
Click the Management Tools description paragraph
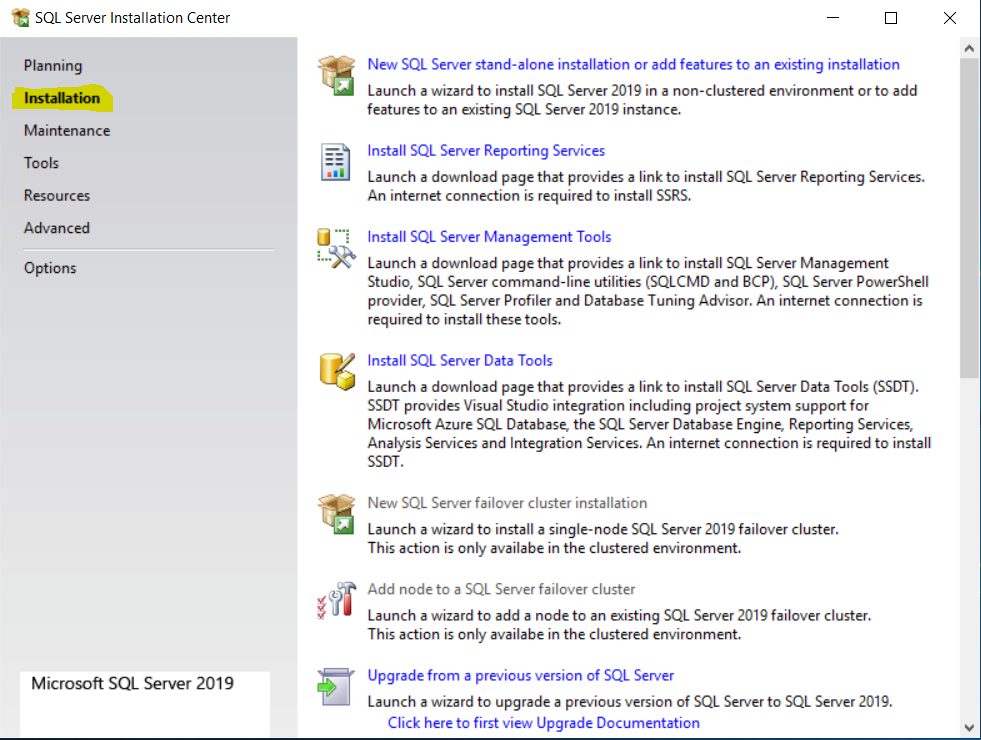pos(648,291)
